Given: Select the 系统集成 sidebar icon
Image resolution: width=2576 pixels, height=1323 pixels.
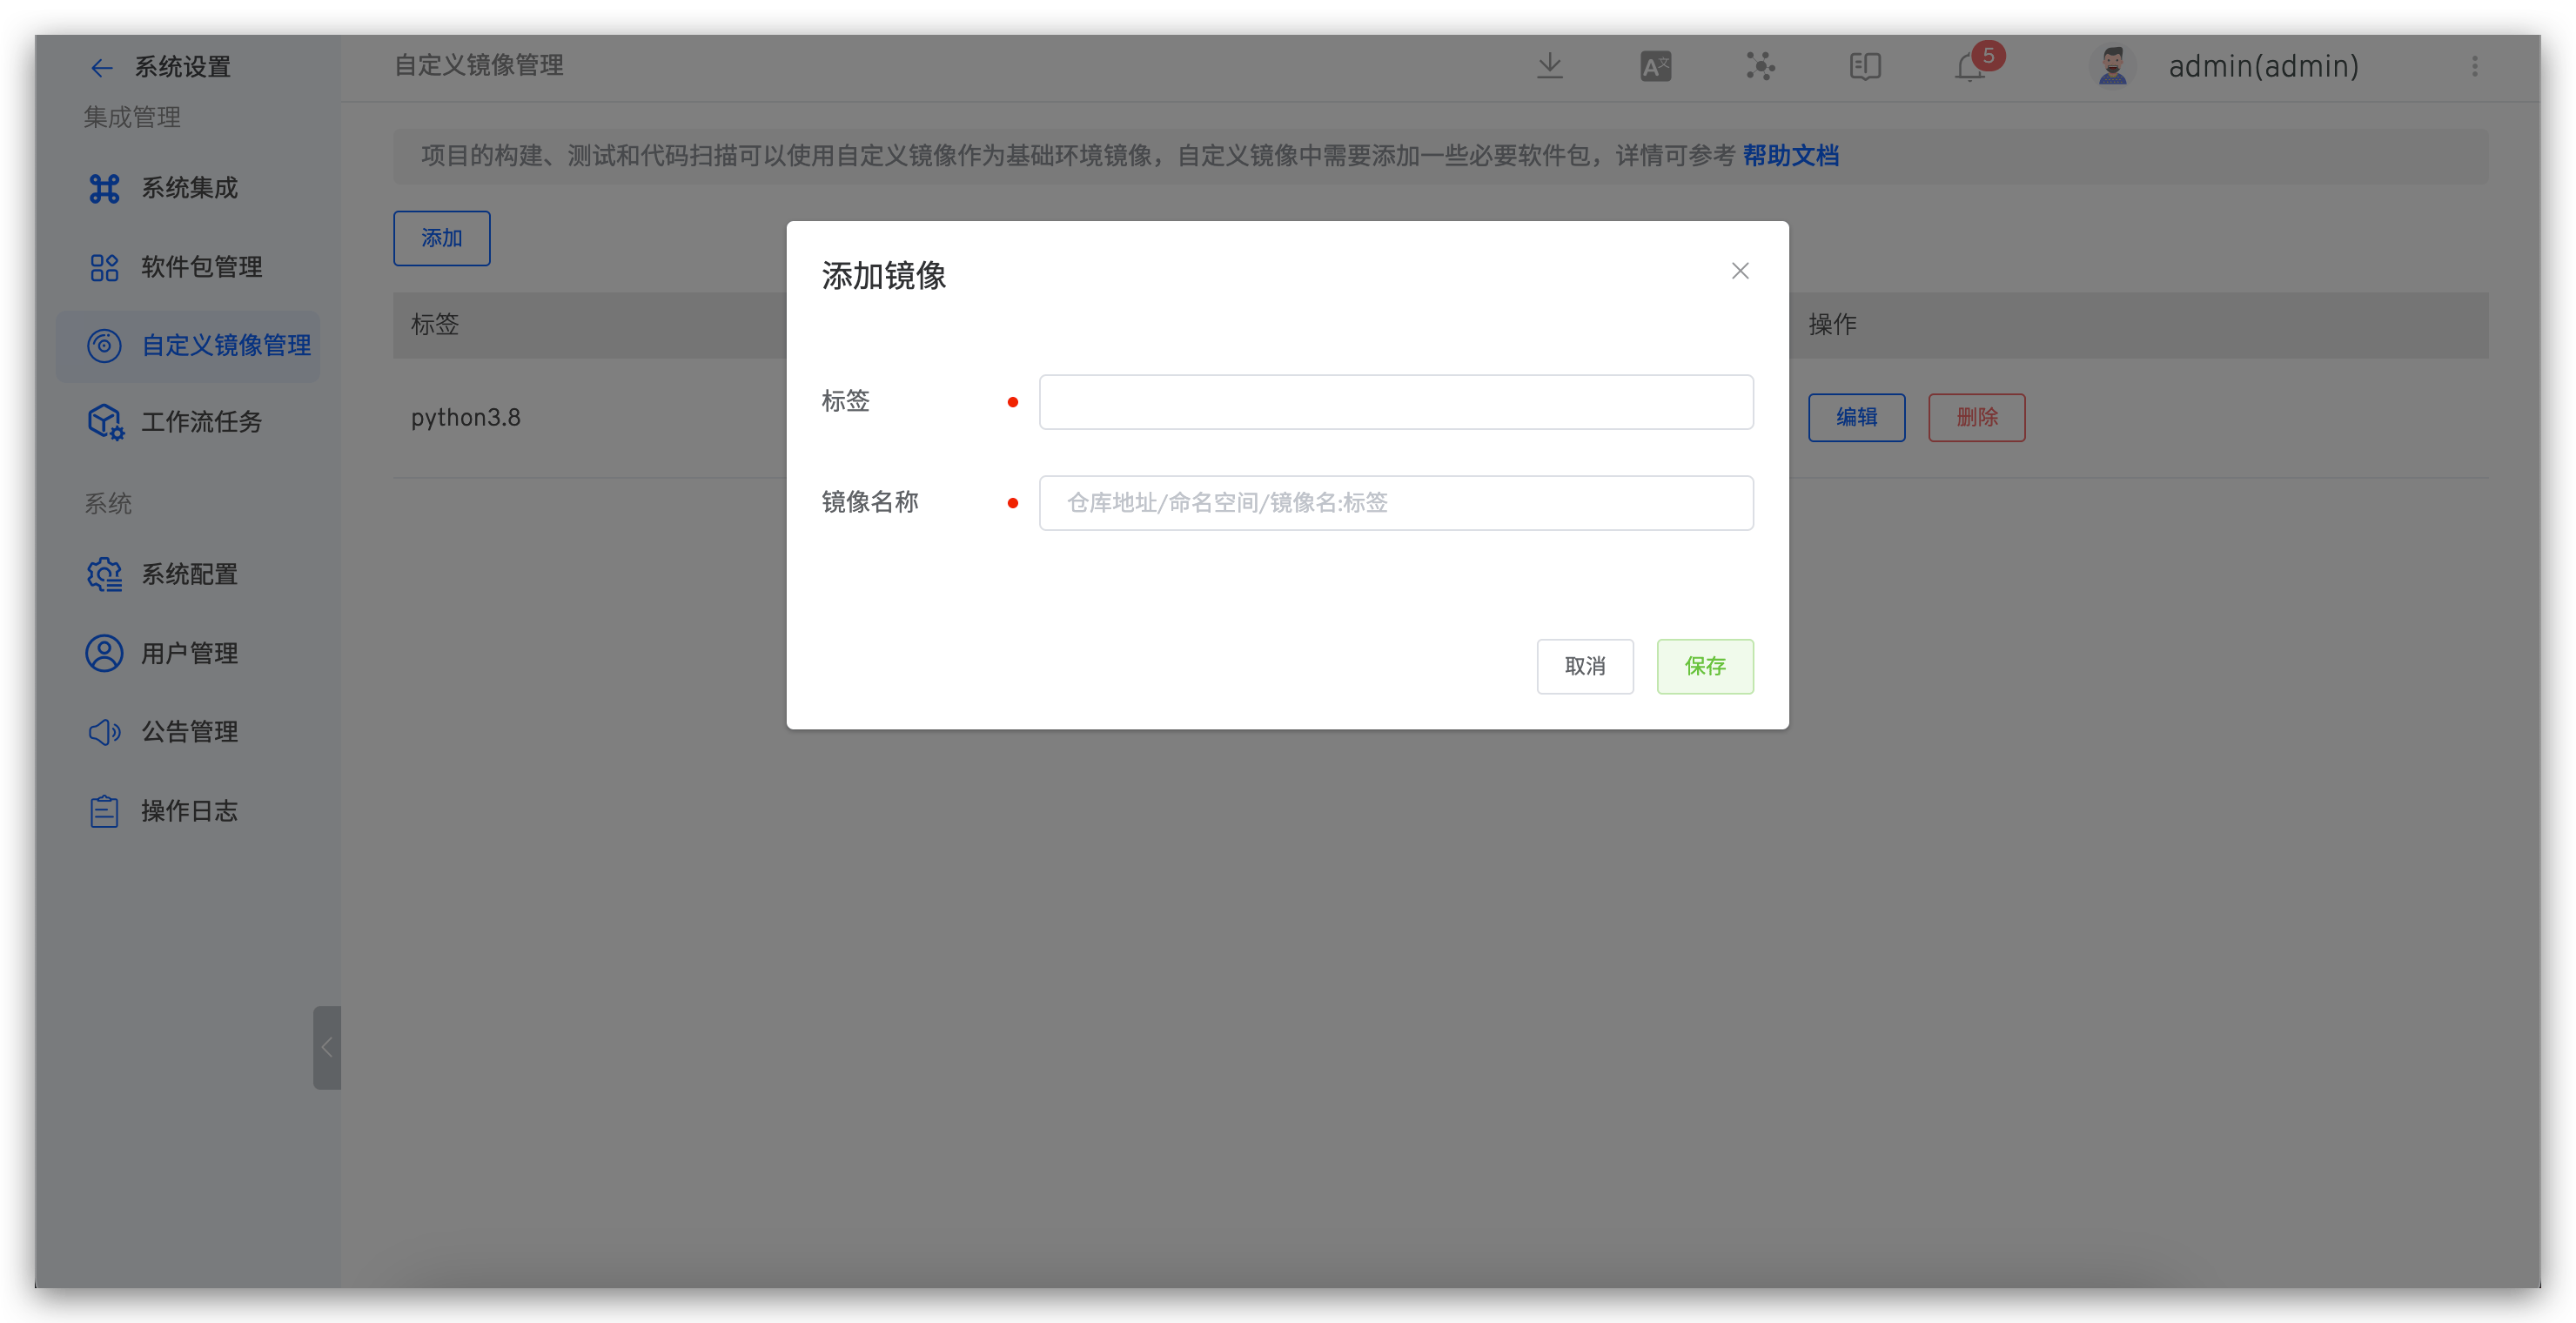Looking at the screenshot, I should click(104, 188).
